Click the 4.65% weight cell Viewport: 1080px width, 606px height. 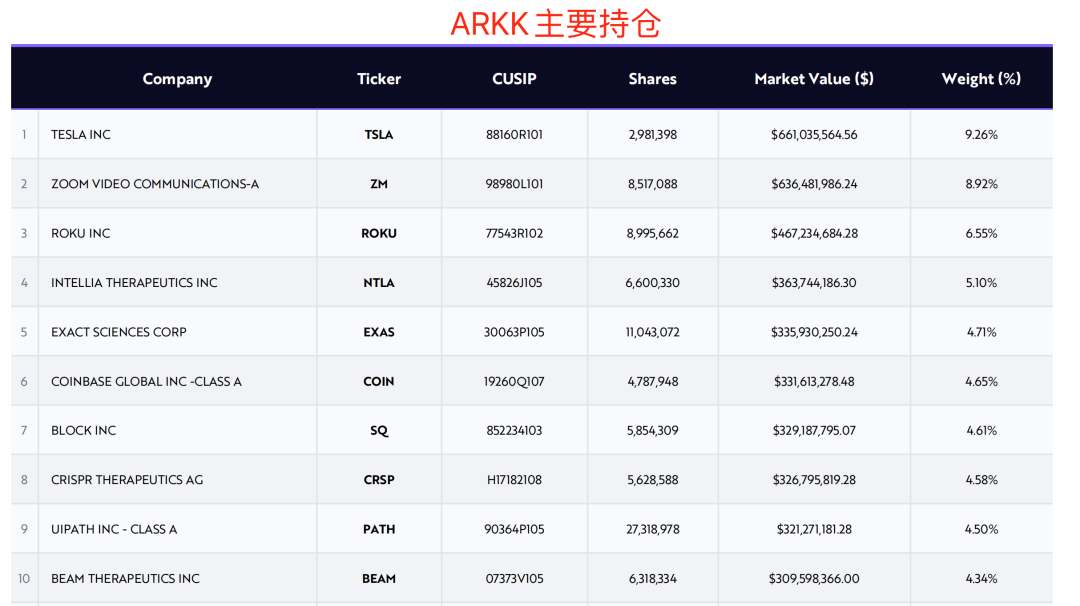pos(981,382)
